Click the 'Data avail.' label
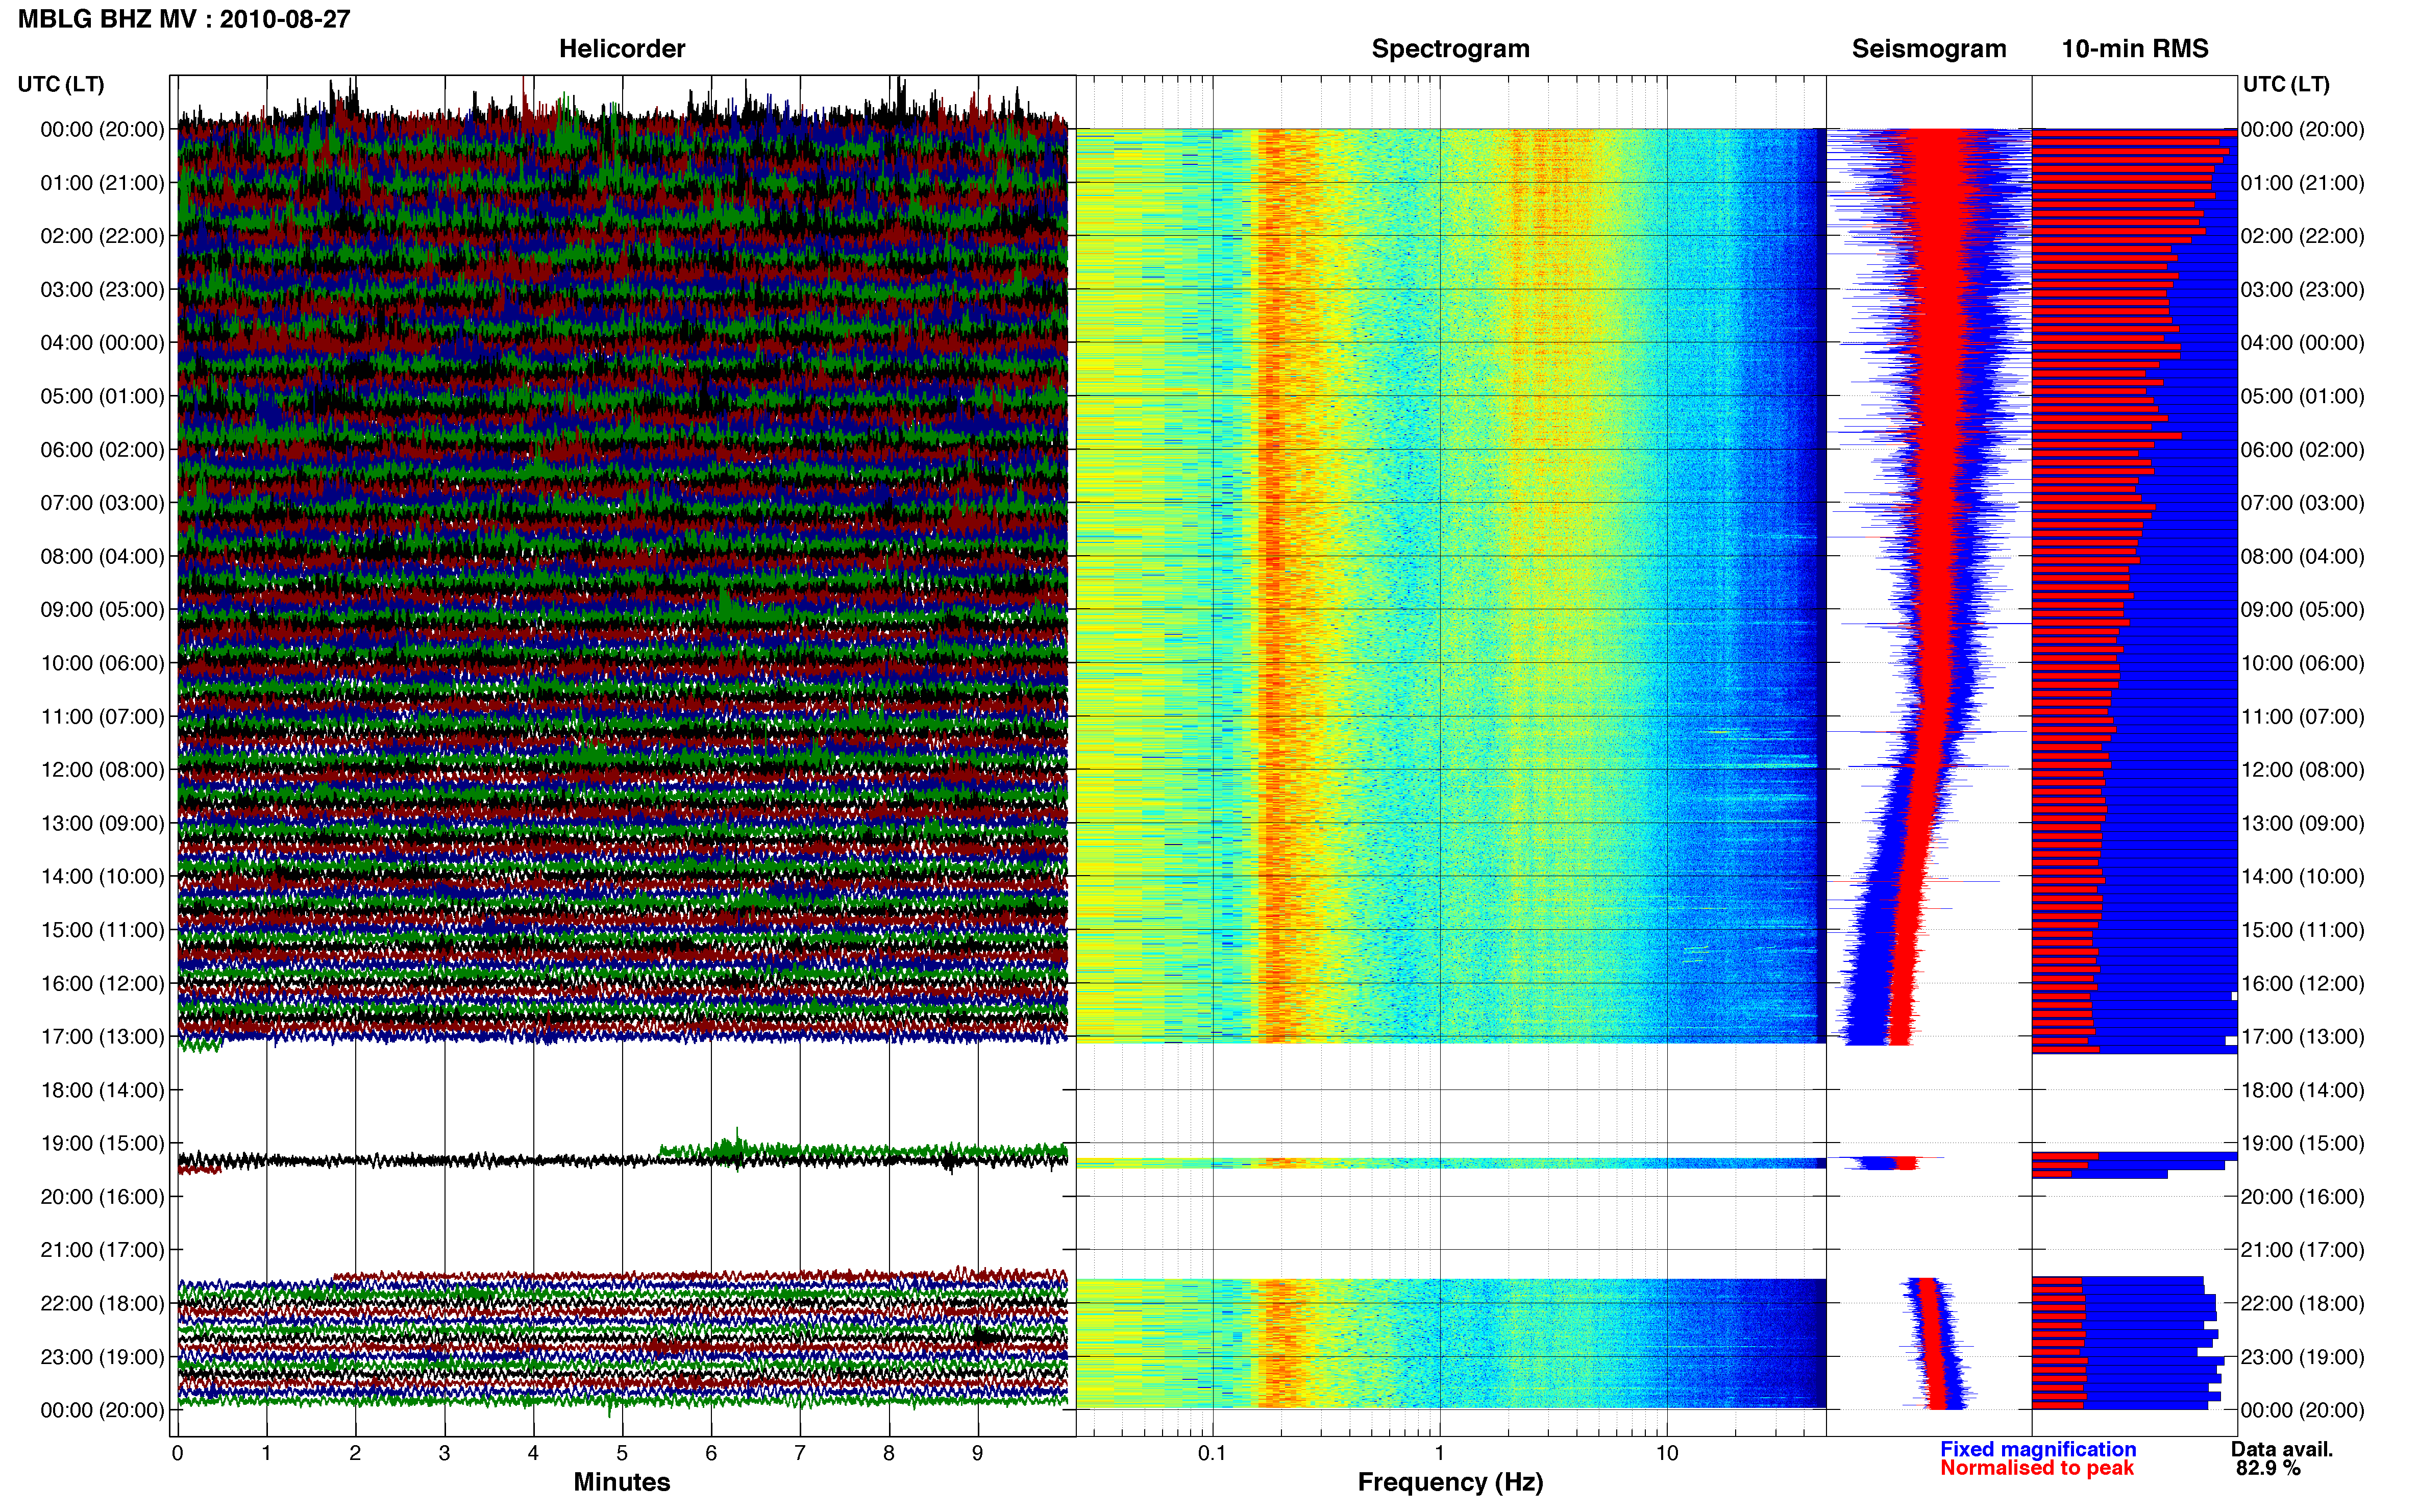2419x1512 pixels. pos(2282,1449)
